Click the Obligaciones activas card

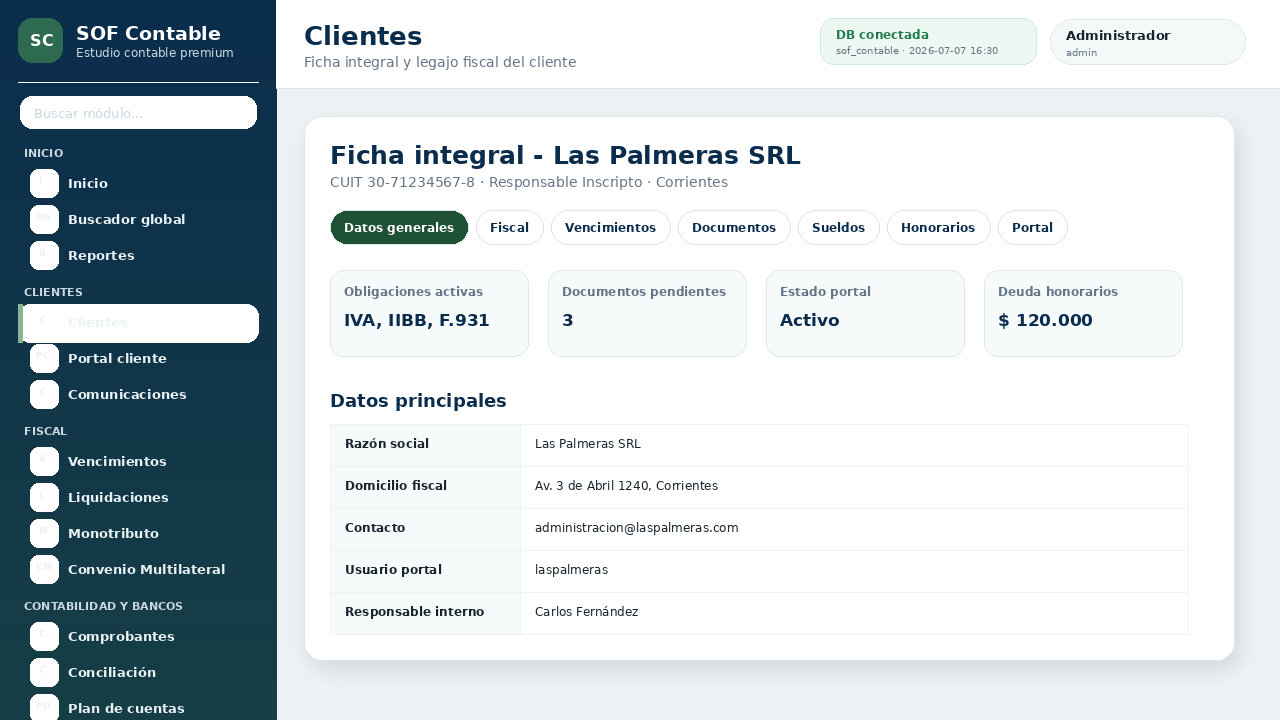click(429, 313)
